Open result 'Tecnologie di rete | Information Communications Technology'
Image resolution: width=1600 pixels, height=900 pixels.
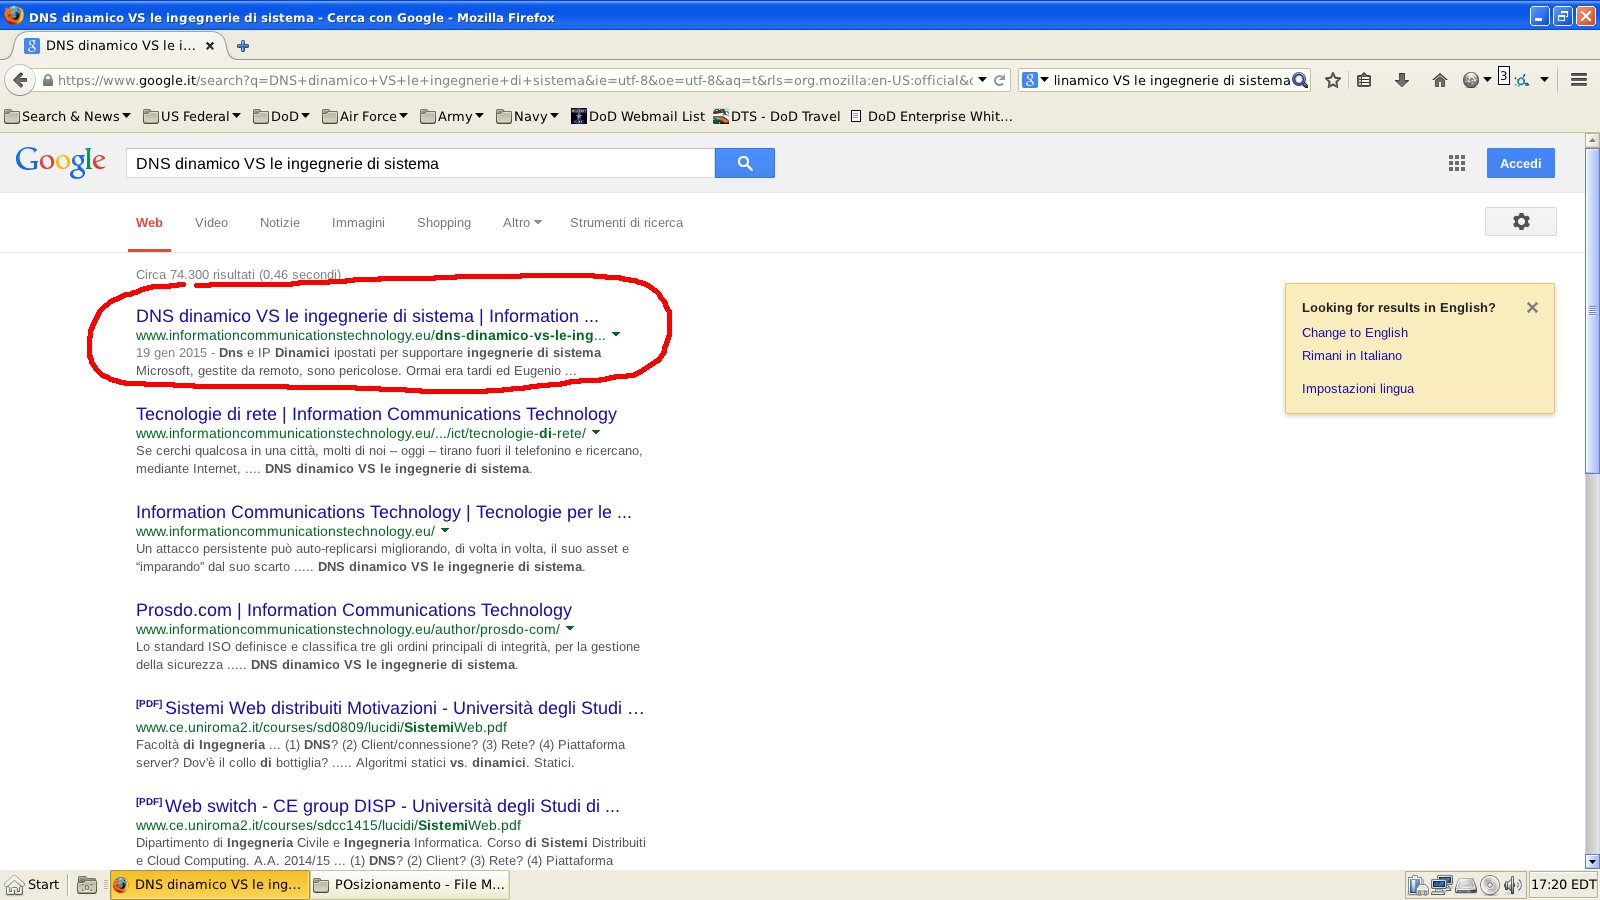[376, 413]
